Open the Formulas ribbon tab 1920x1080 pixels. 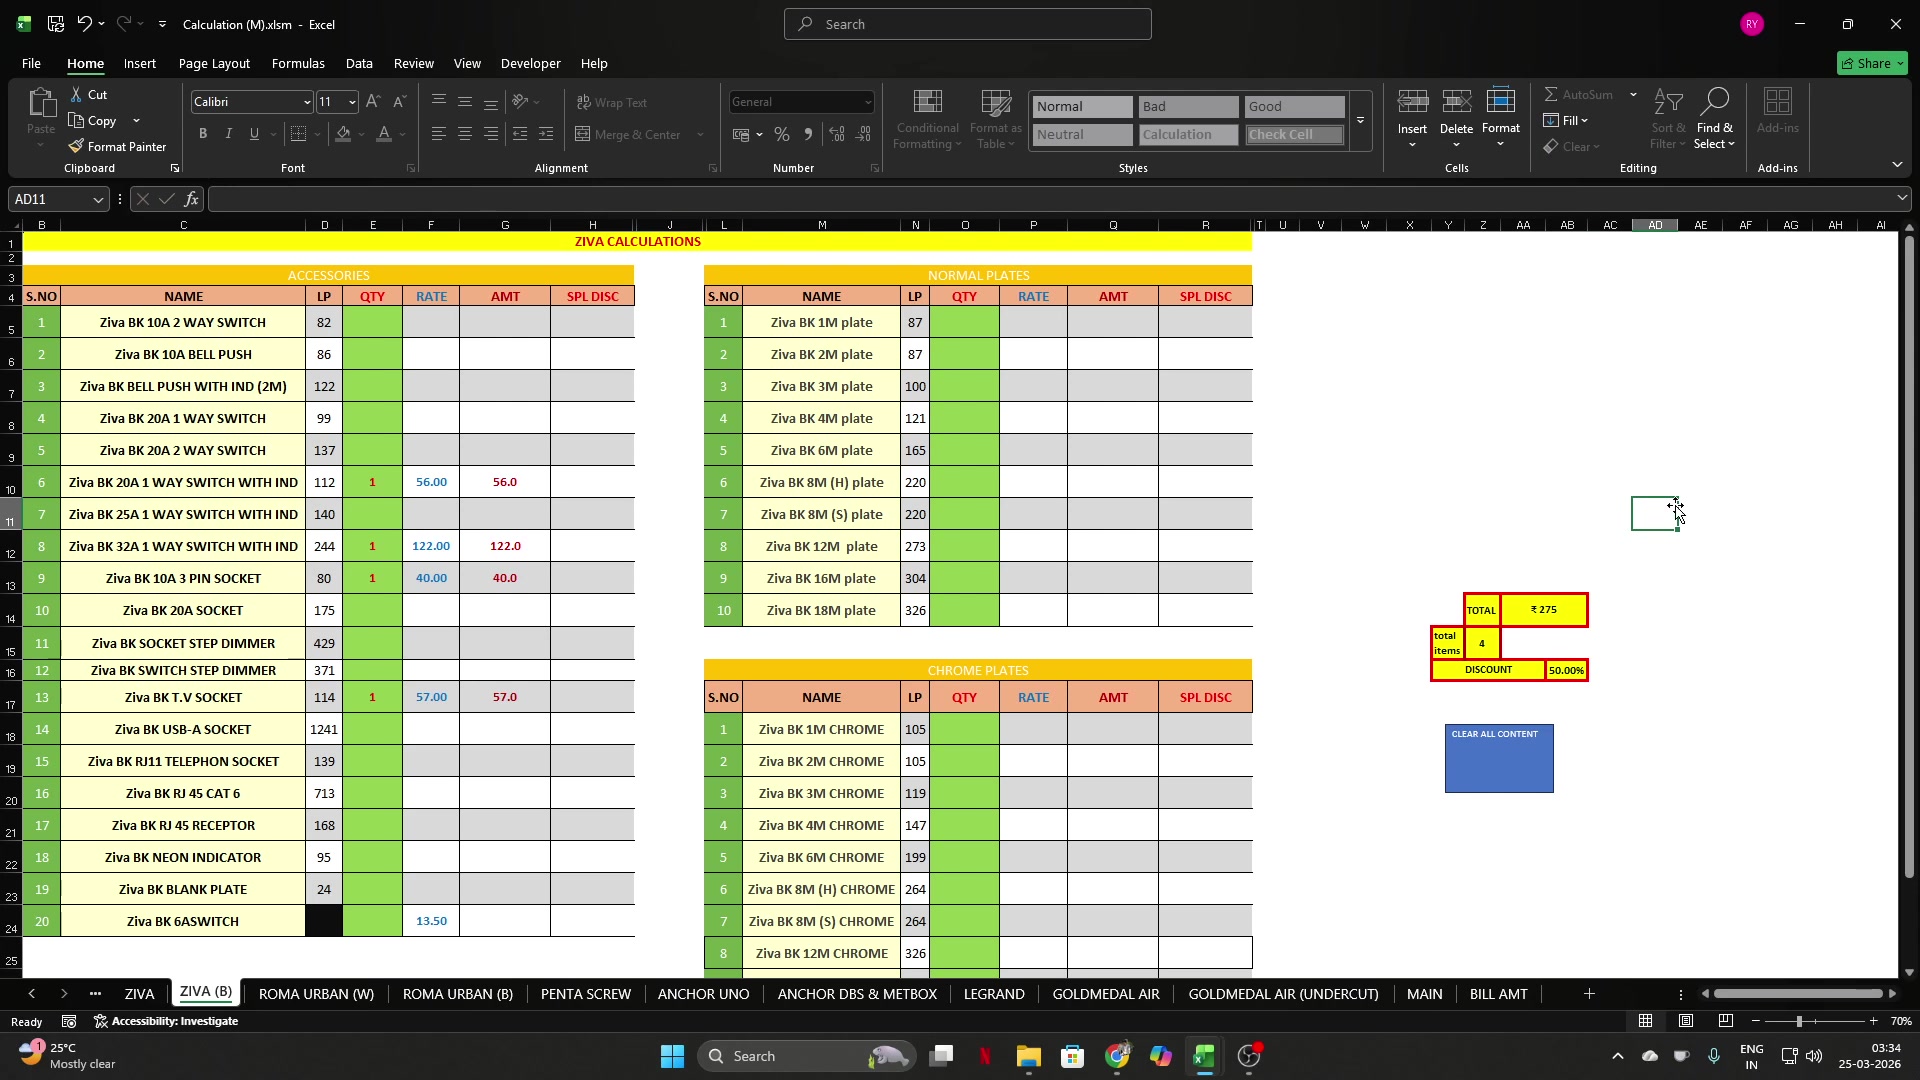298,63
